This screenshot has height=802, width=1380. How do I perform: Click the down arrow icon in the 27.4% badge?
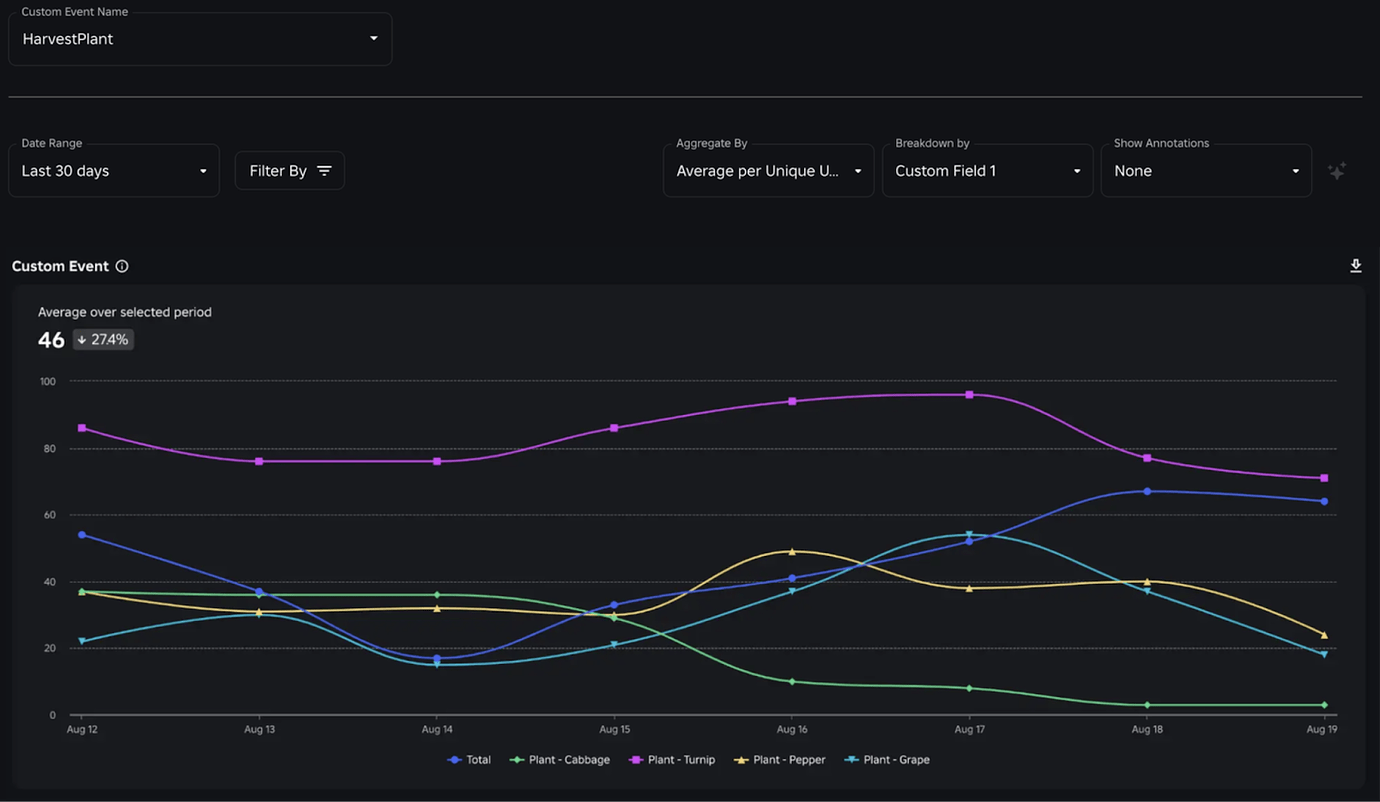tap(83, 339)
